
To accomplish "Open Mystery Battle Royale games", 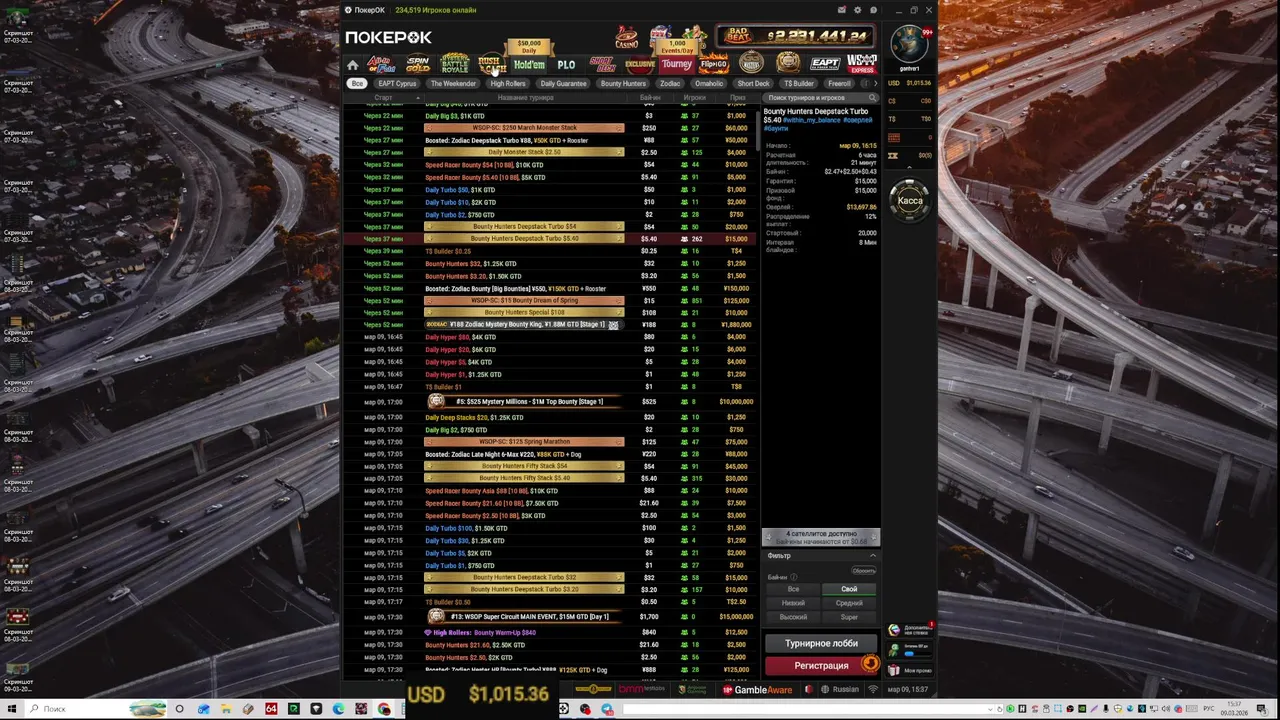I will point(454,64).
